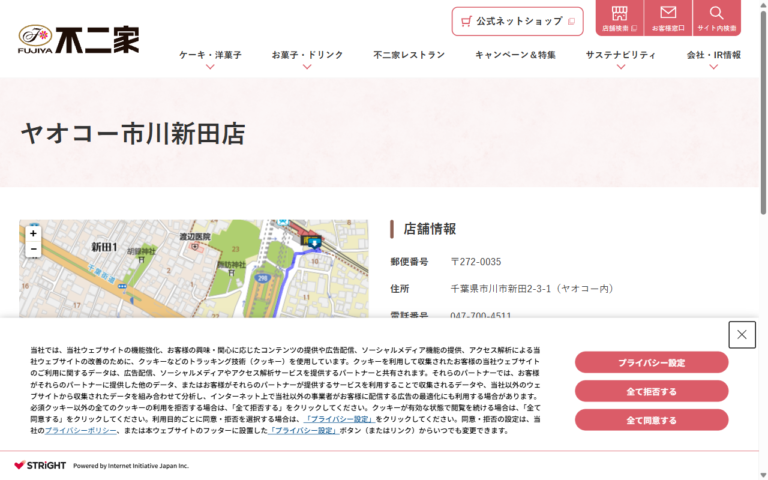Click 全て拒否する button
This screenshot has height=480, width=768.
[x=651, y=391]
